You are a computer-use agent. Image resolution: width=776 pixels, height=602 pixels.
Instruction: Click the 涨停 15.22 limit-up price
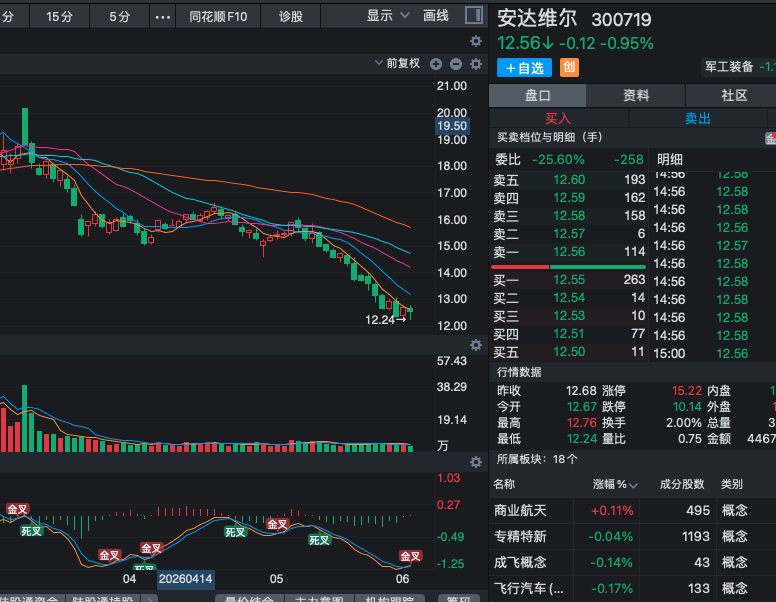tap(686, 391)
